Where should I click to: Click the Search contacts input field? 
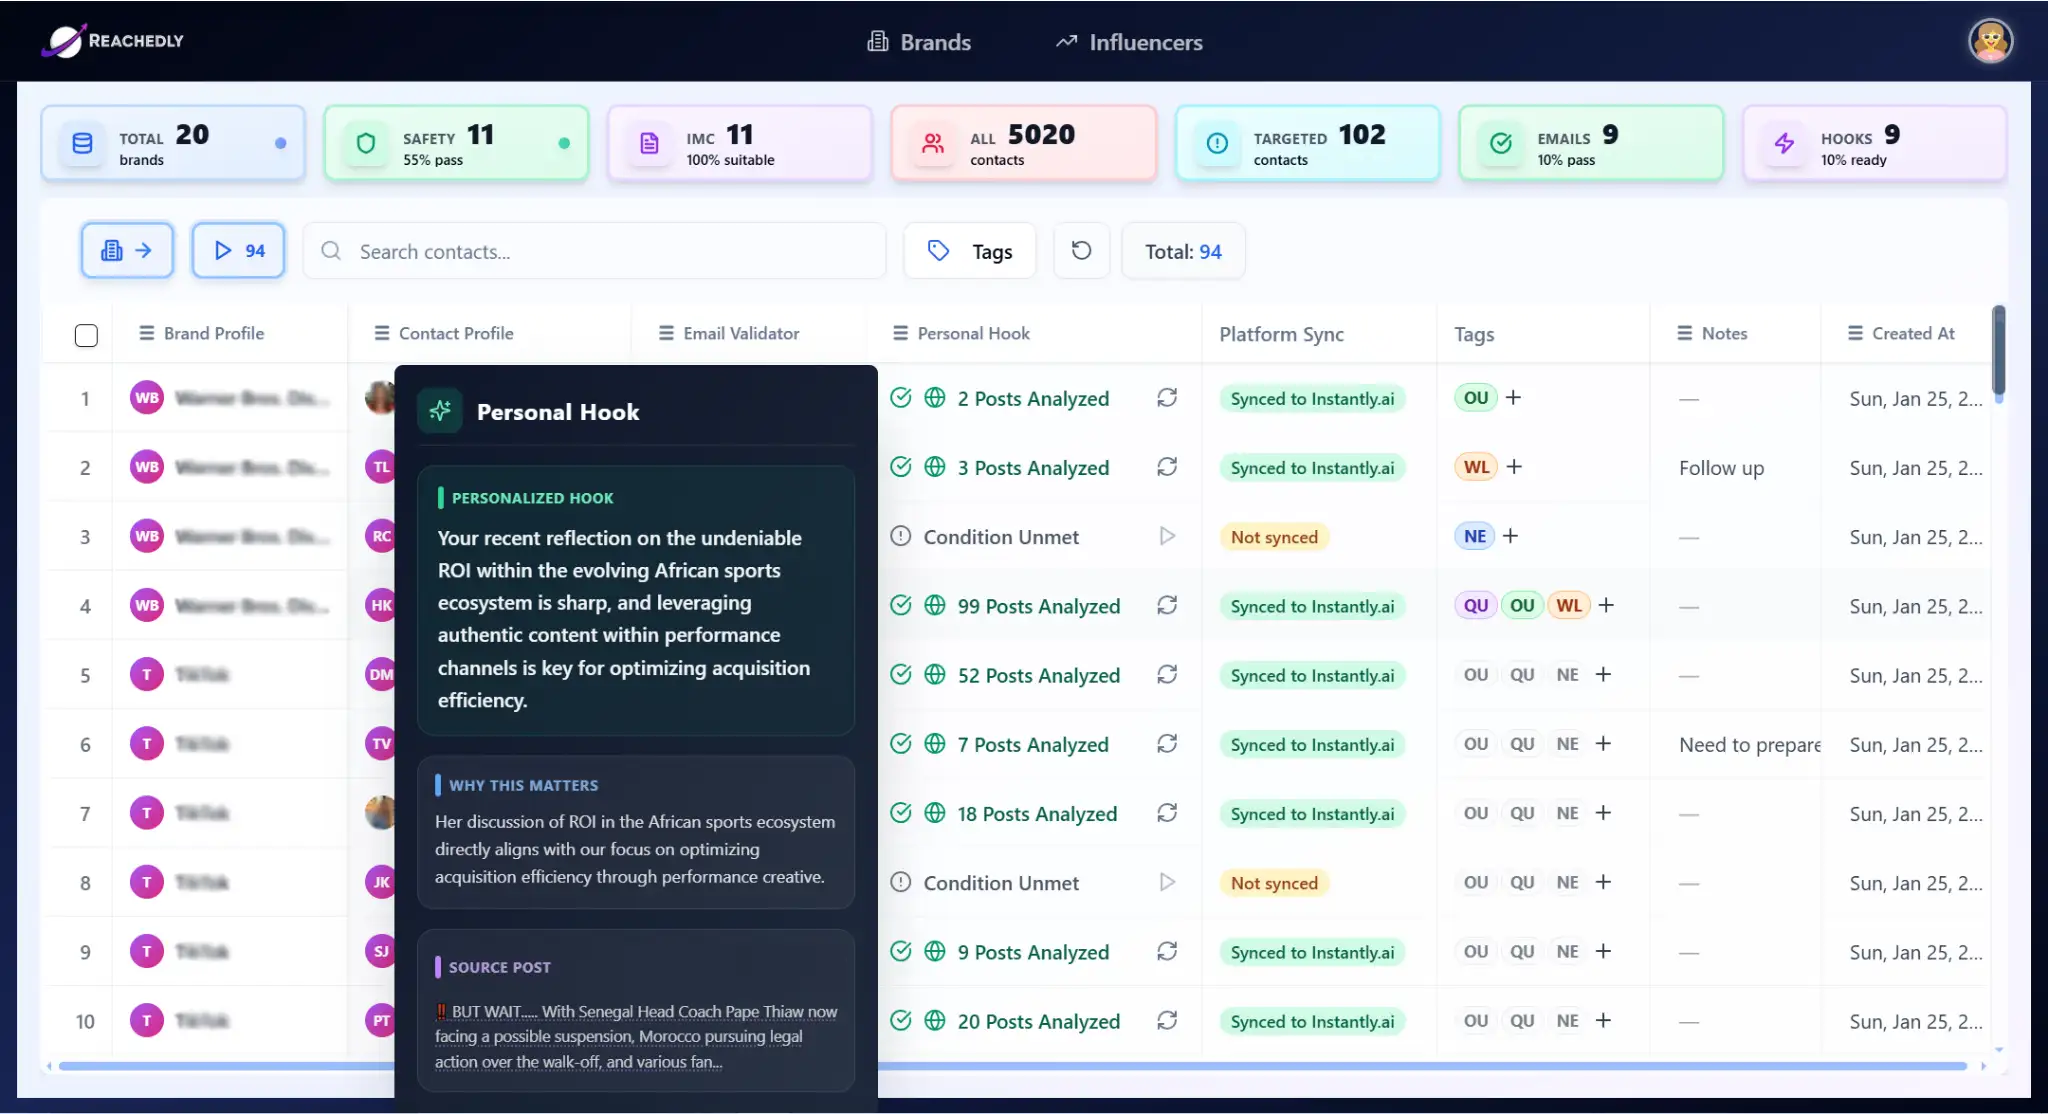pos(595,251)
